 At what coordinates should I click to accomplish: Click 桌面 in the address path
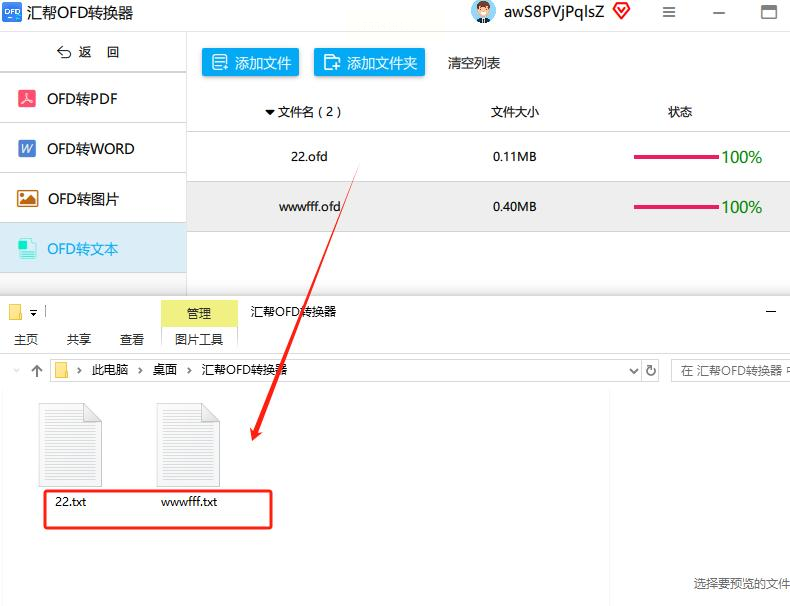165,370
